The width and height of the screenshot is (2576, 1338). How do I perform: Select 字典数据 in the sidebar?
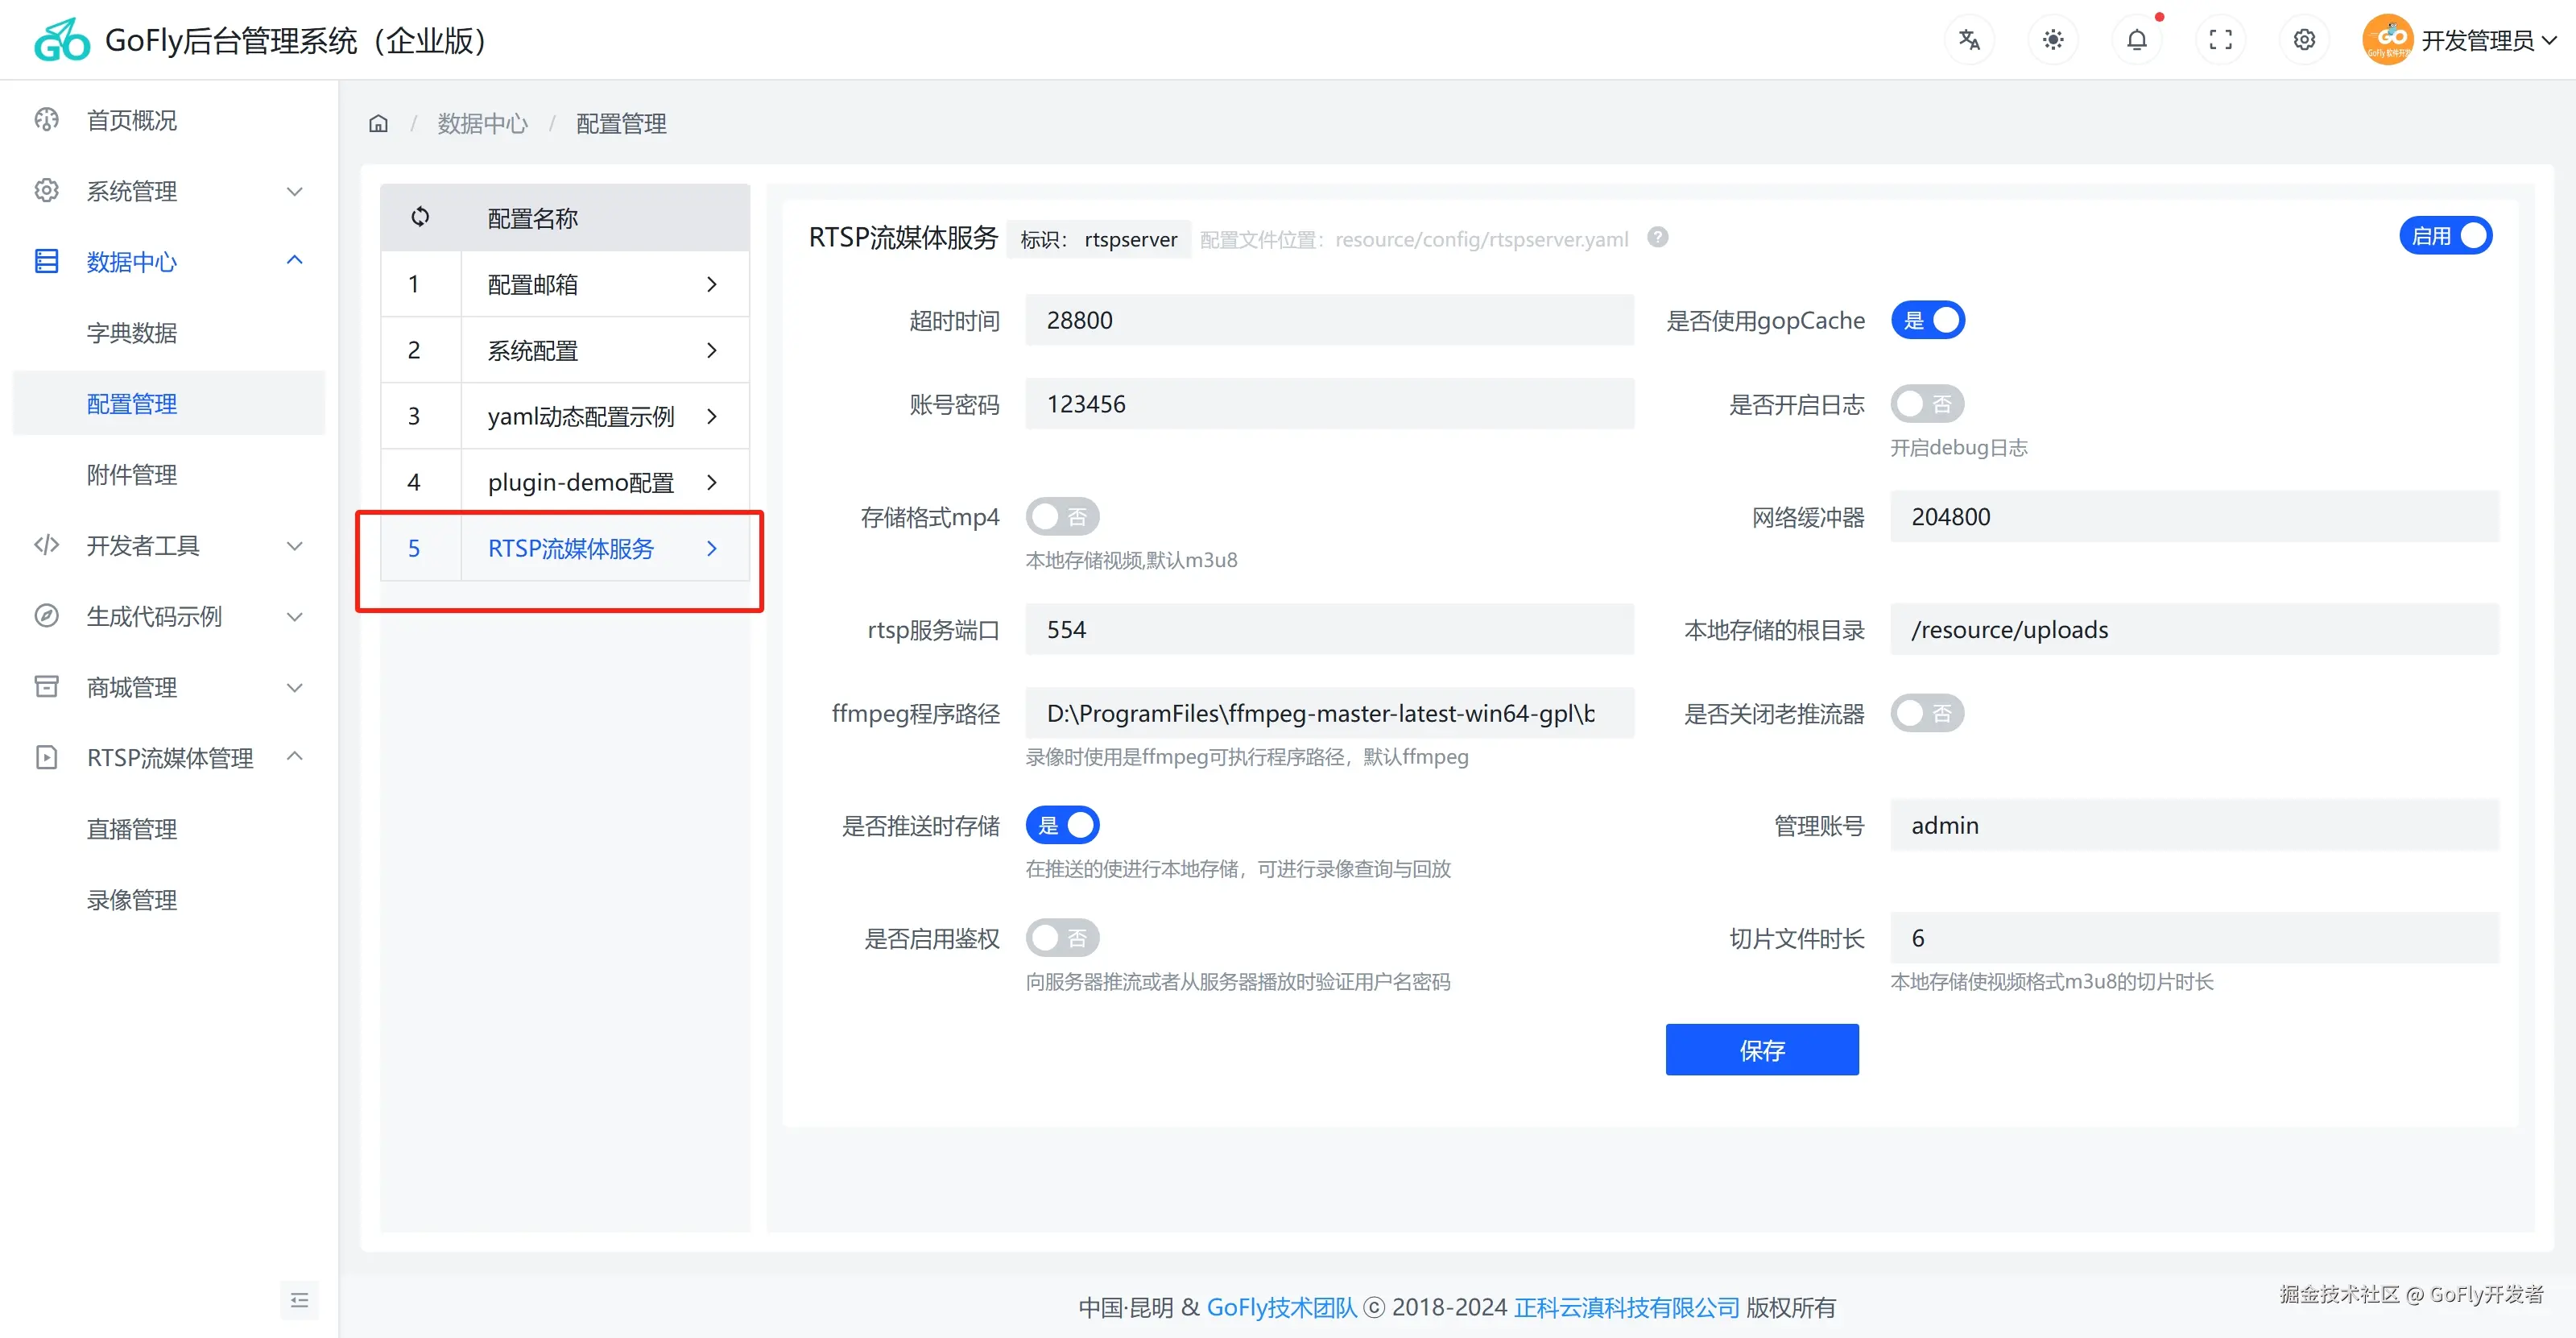pos(132,333)
